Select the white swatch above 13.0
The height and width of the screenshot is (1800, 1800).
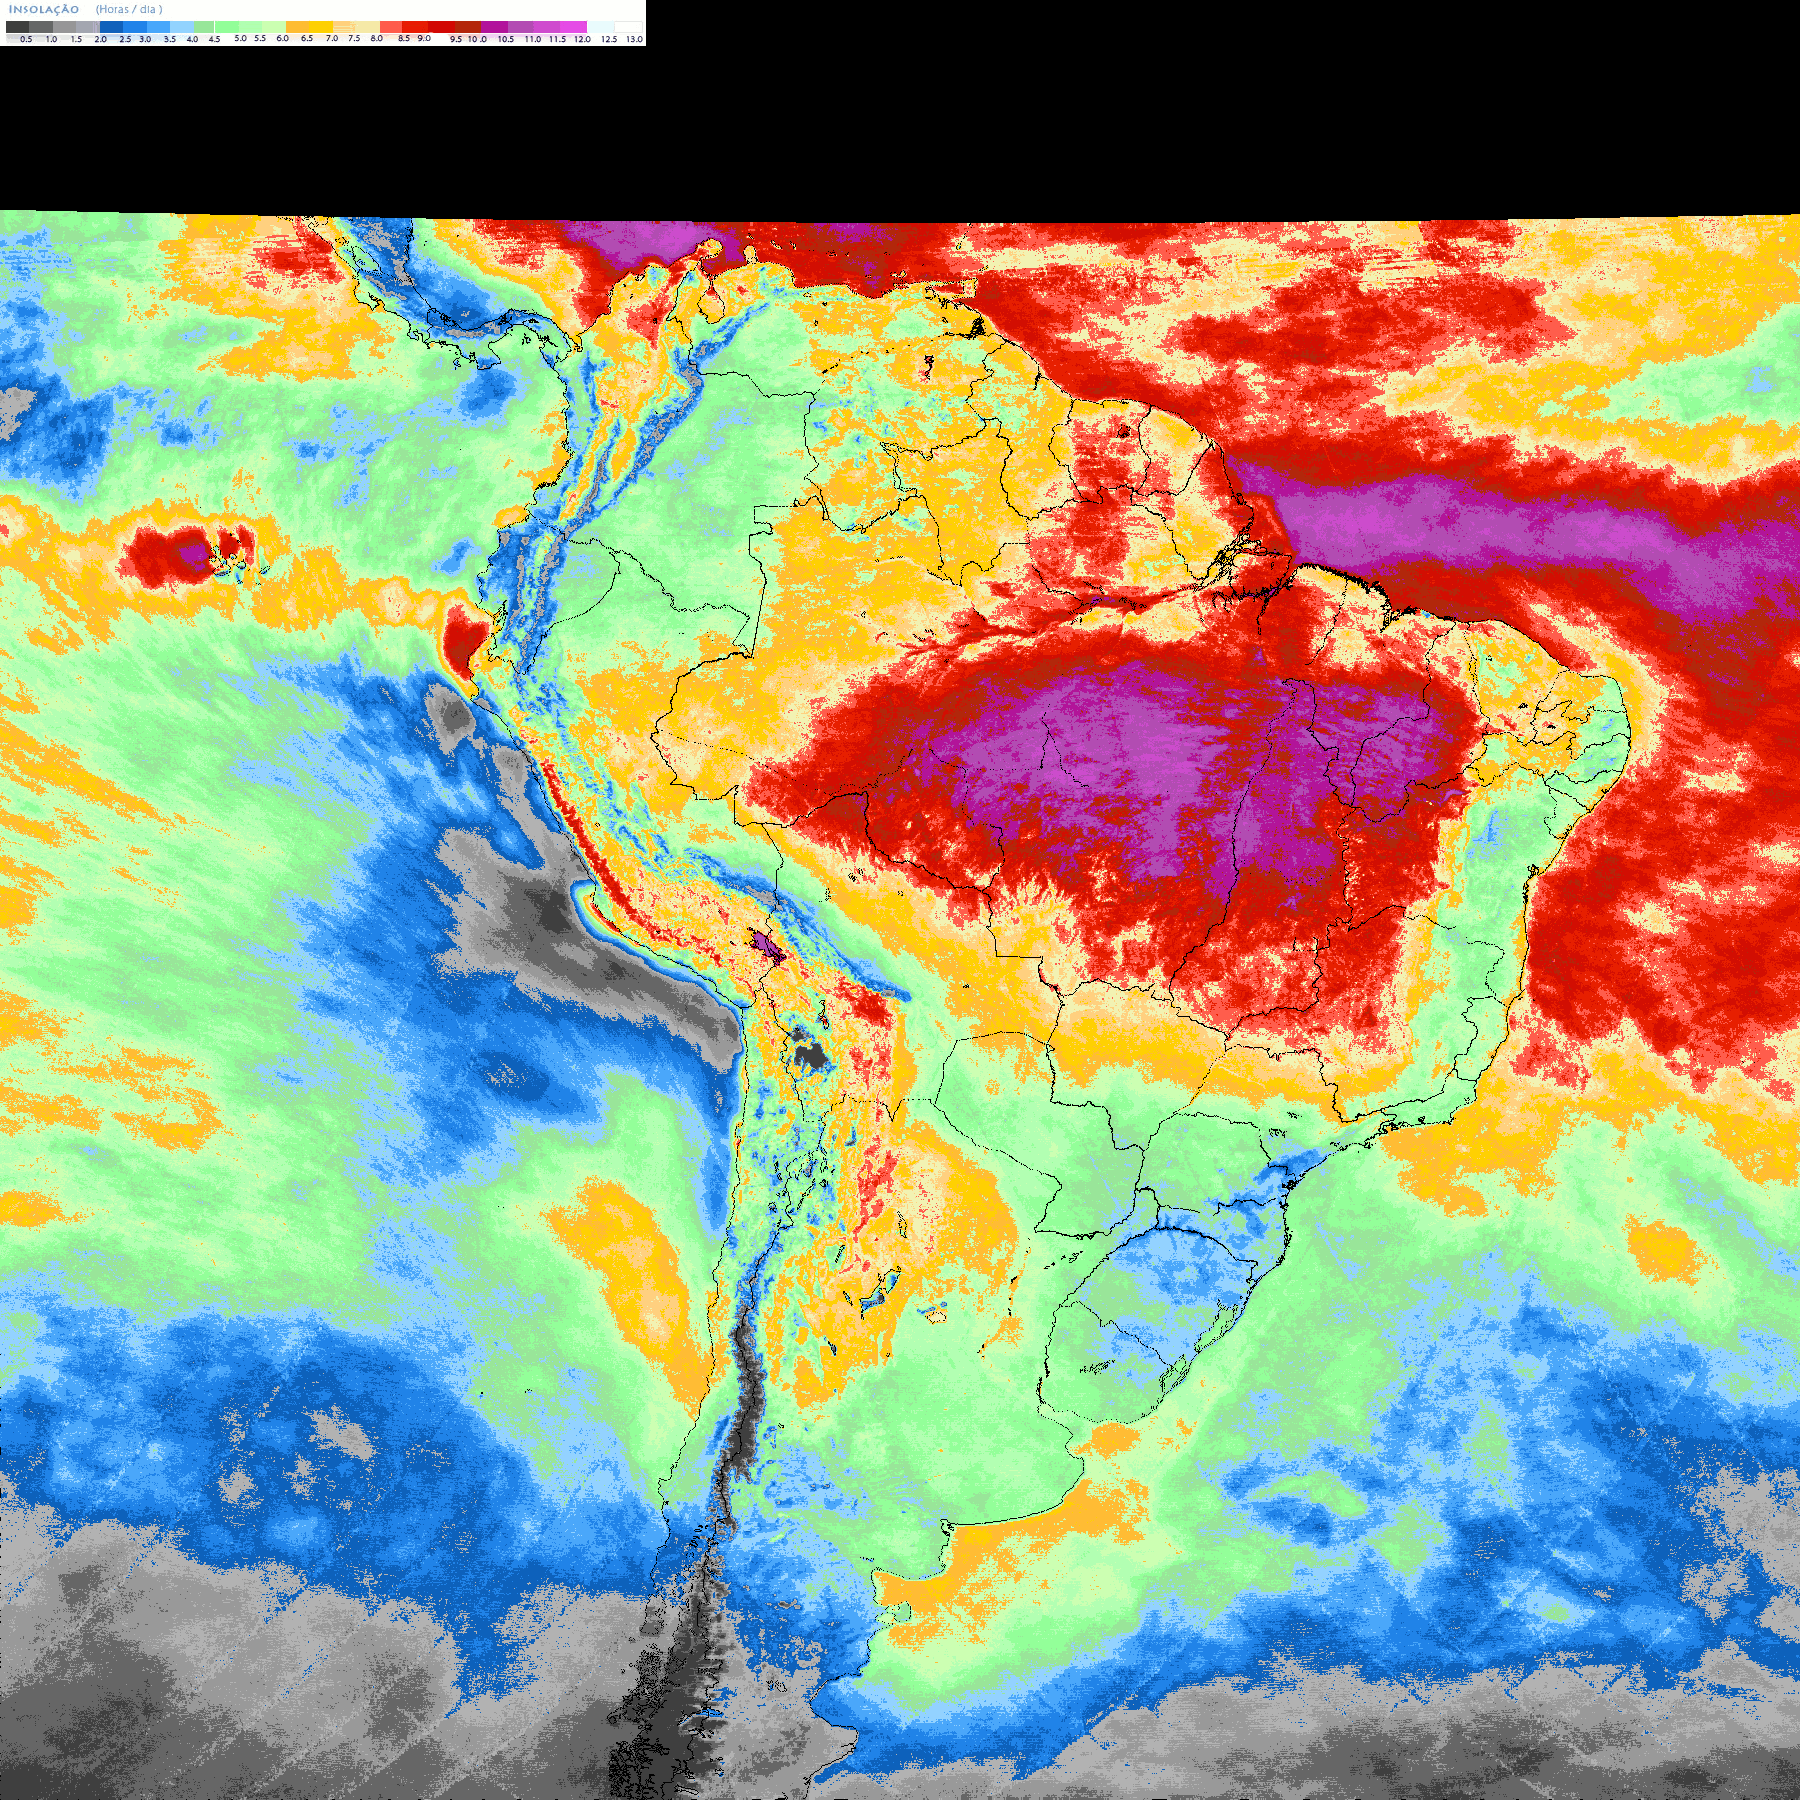[628, 27]
